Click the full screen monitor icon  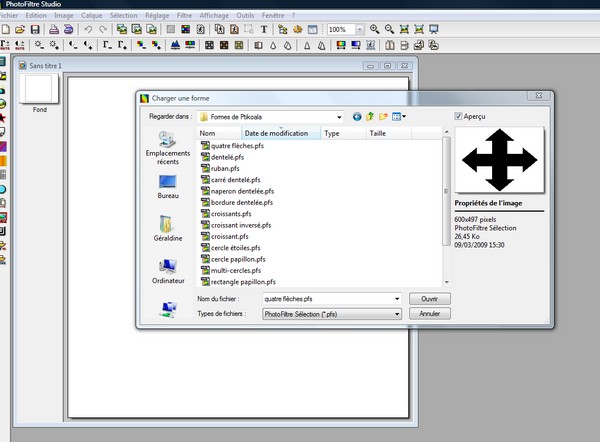tap(434, 29)
